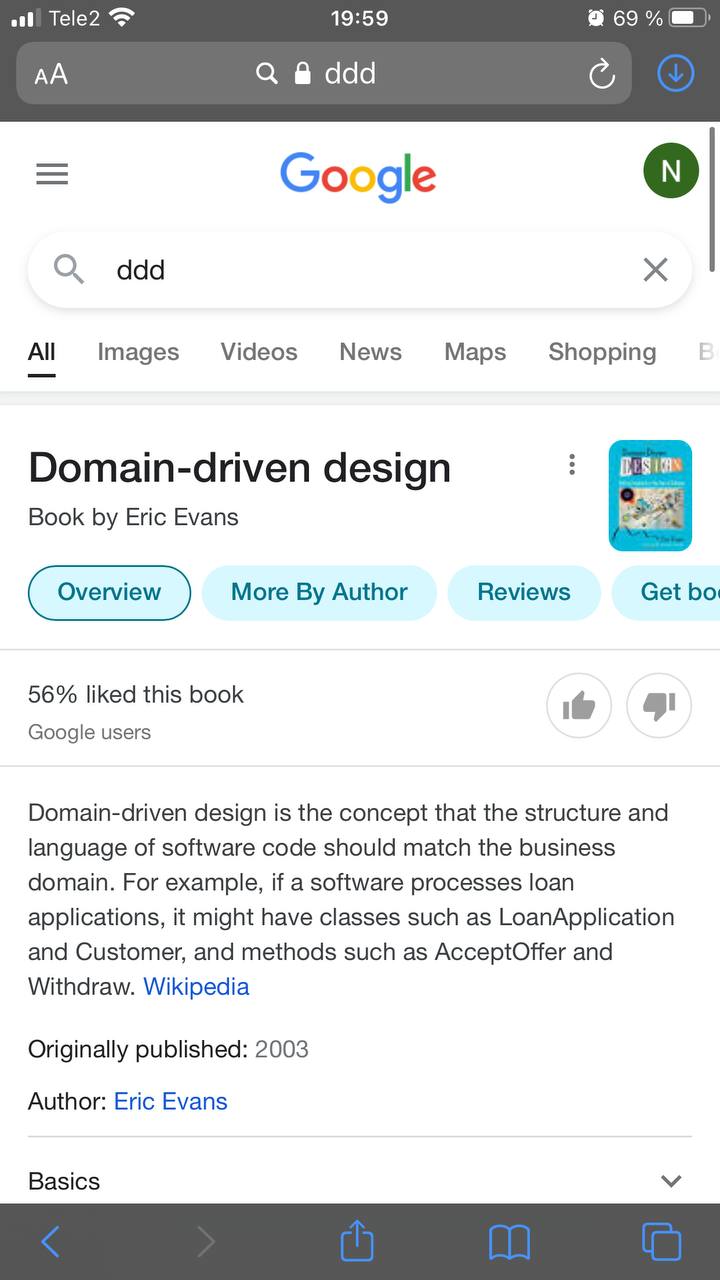Image resolution: width=720 pixels, height=1280 pixels.
Task: Open the Eric Evans author link
Action: click(x=171, y=1101)
